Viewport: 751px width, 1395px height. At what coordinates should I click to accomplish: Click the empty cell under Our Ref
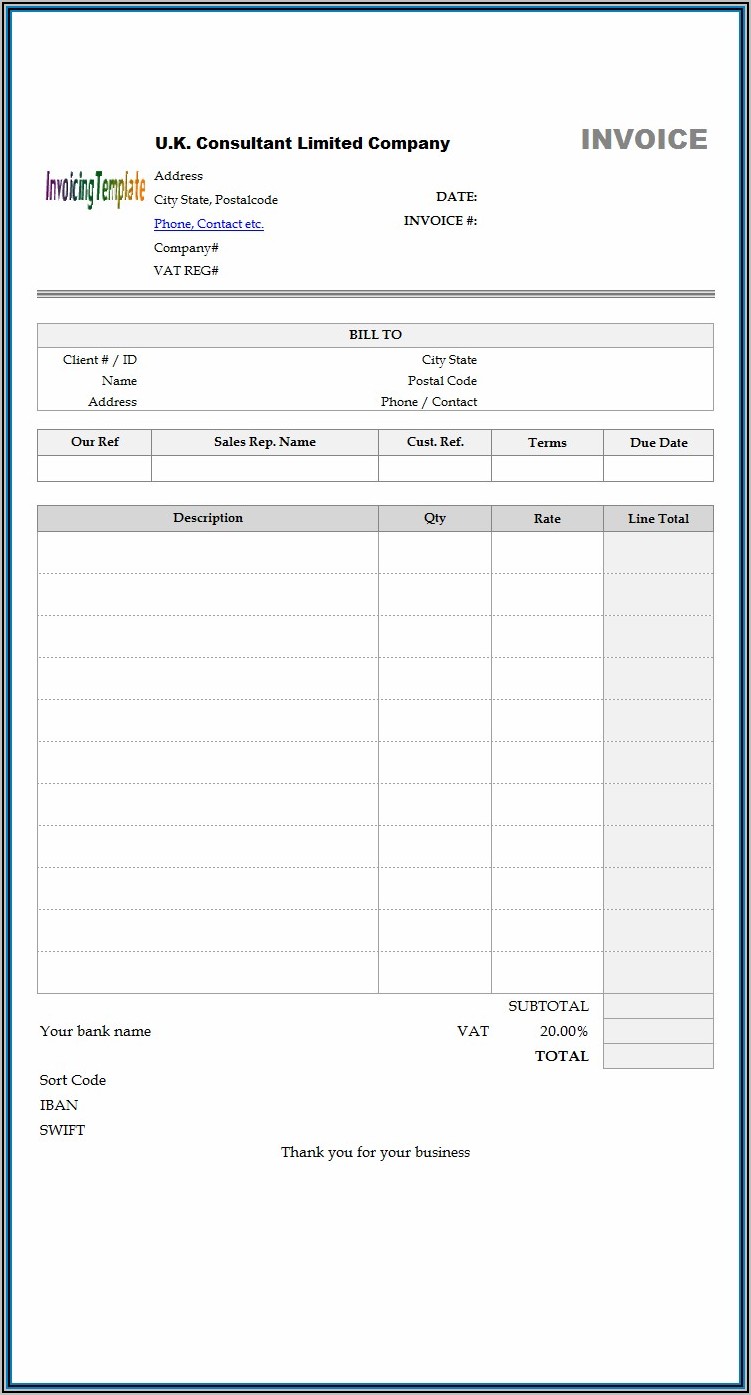[x=94, y=469]
